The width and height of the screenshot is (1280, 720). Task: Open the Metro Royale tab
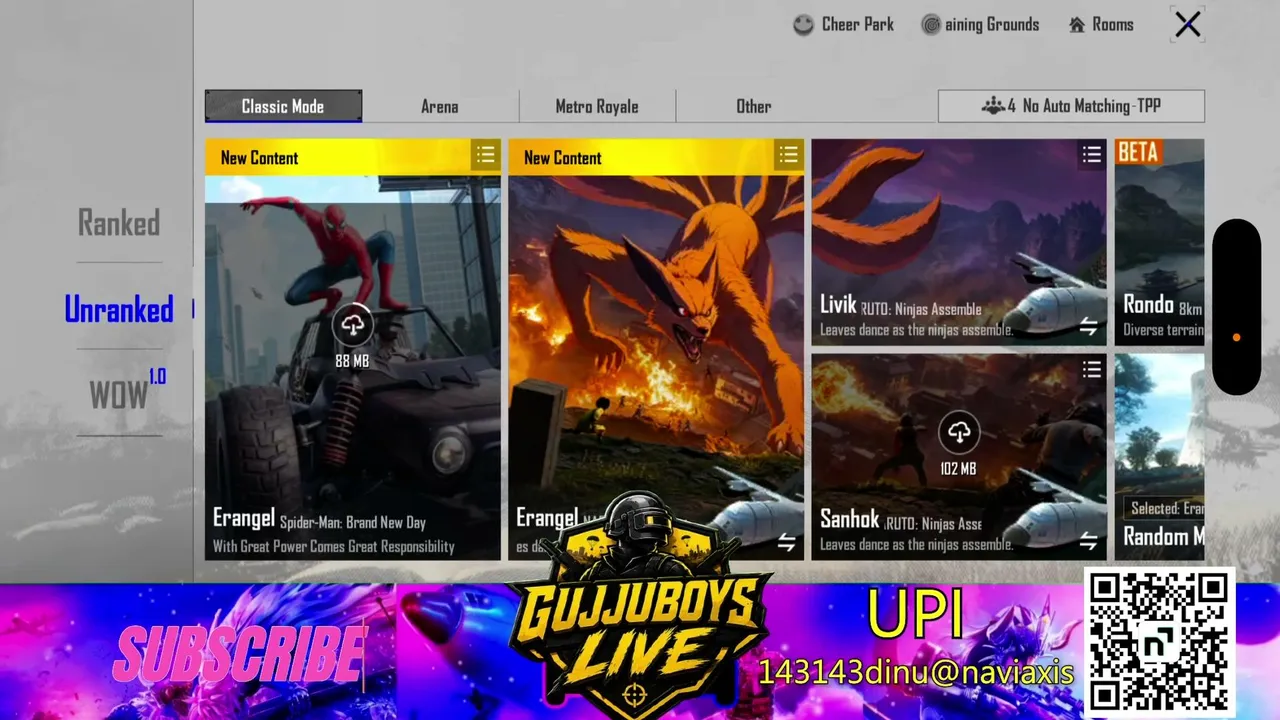pos(597,106)
